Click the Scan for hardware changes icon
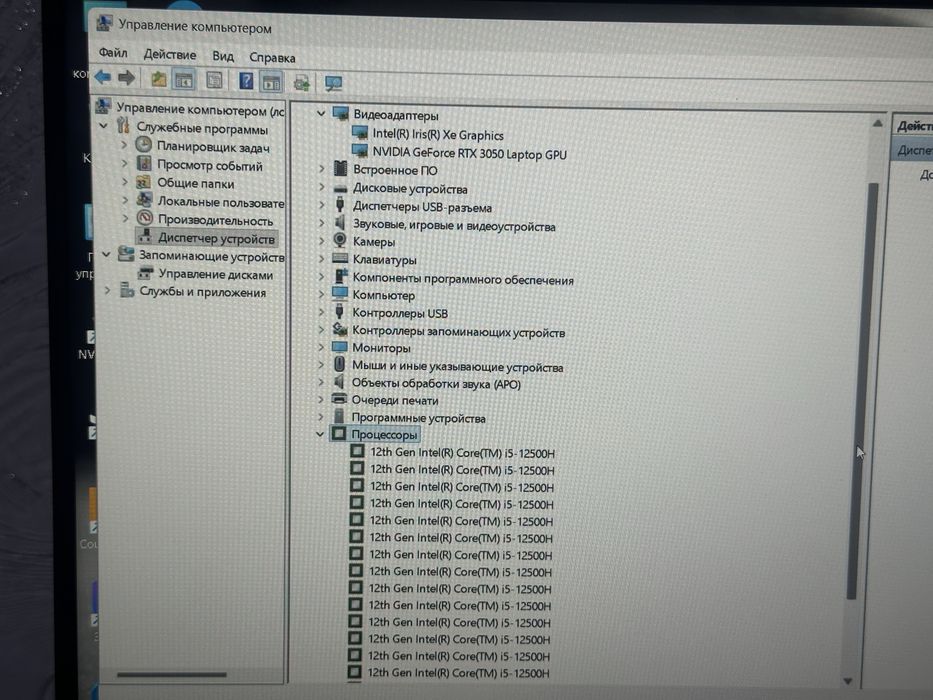 (x=333, y=83)
